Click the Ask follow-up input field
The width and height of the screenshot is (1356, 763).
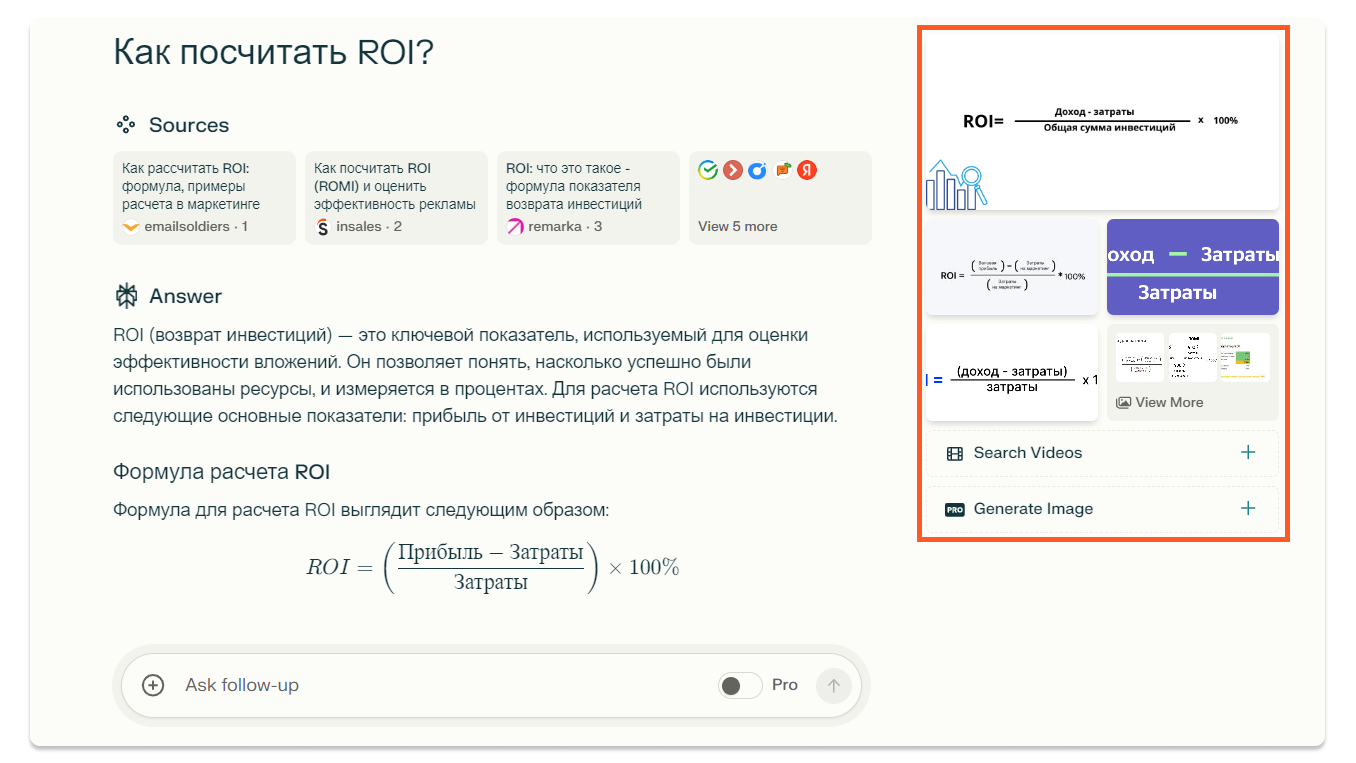[x=440, y=685]
